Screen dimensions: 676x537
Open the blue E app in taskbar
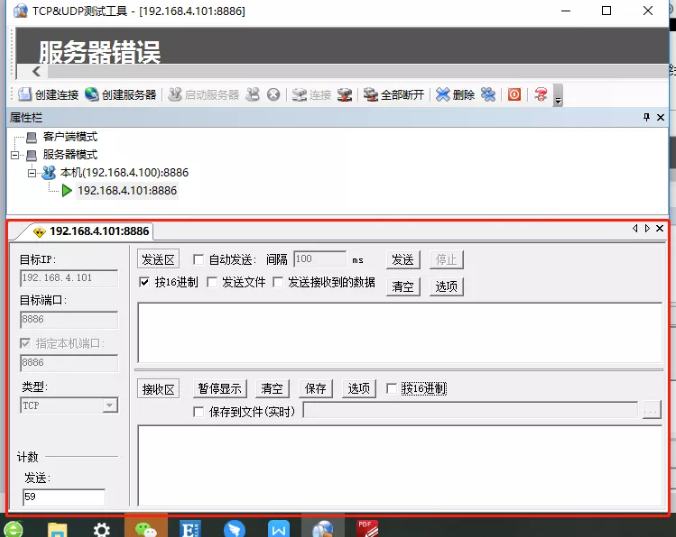point(190,529)
